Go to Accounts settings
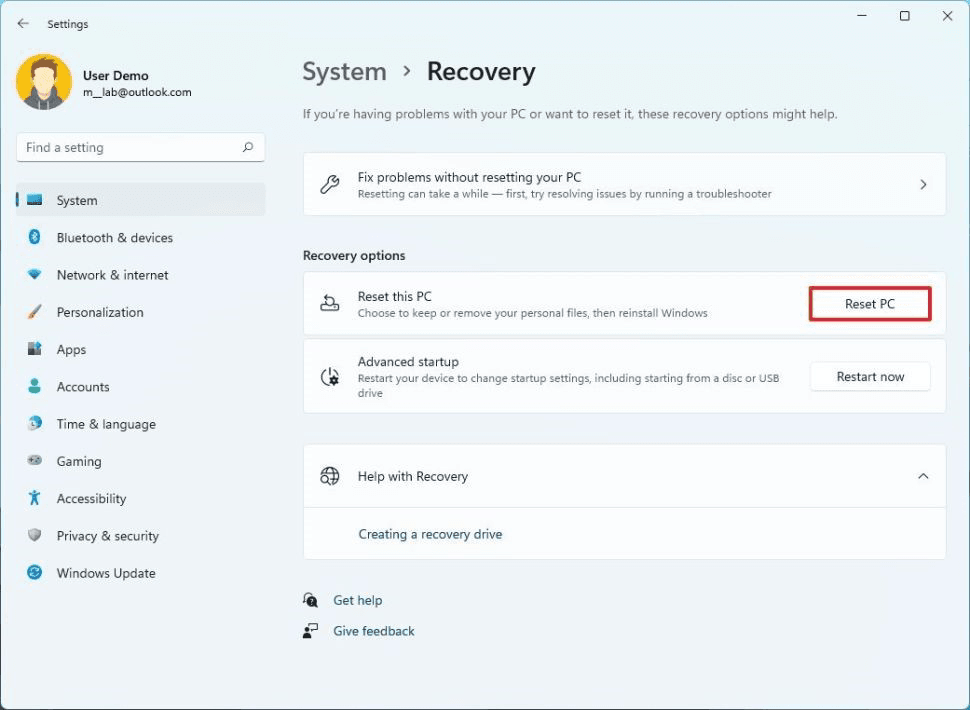The image size is (970, 710). click(83, 387)
